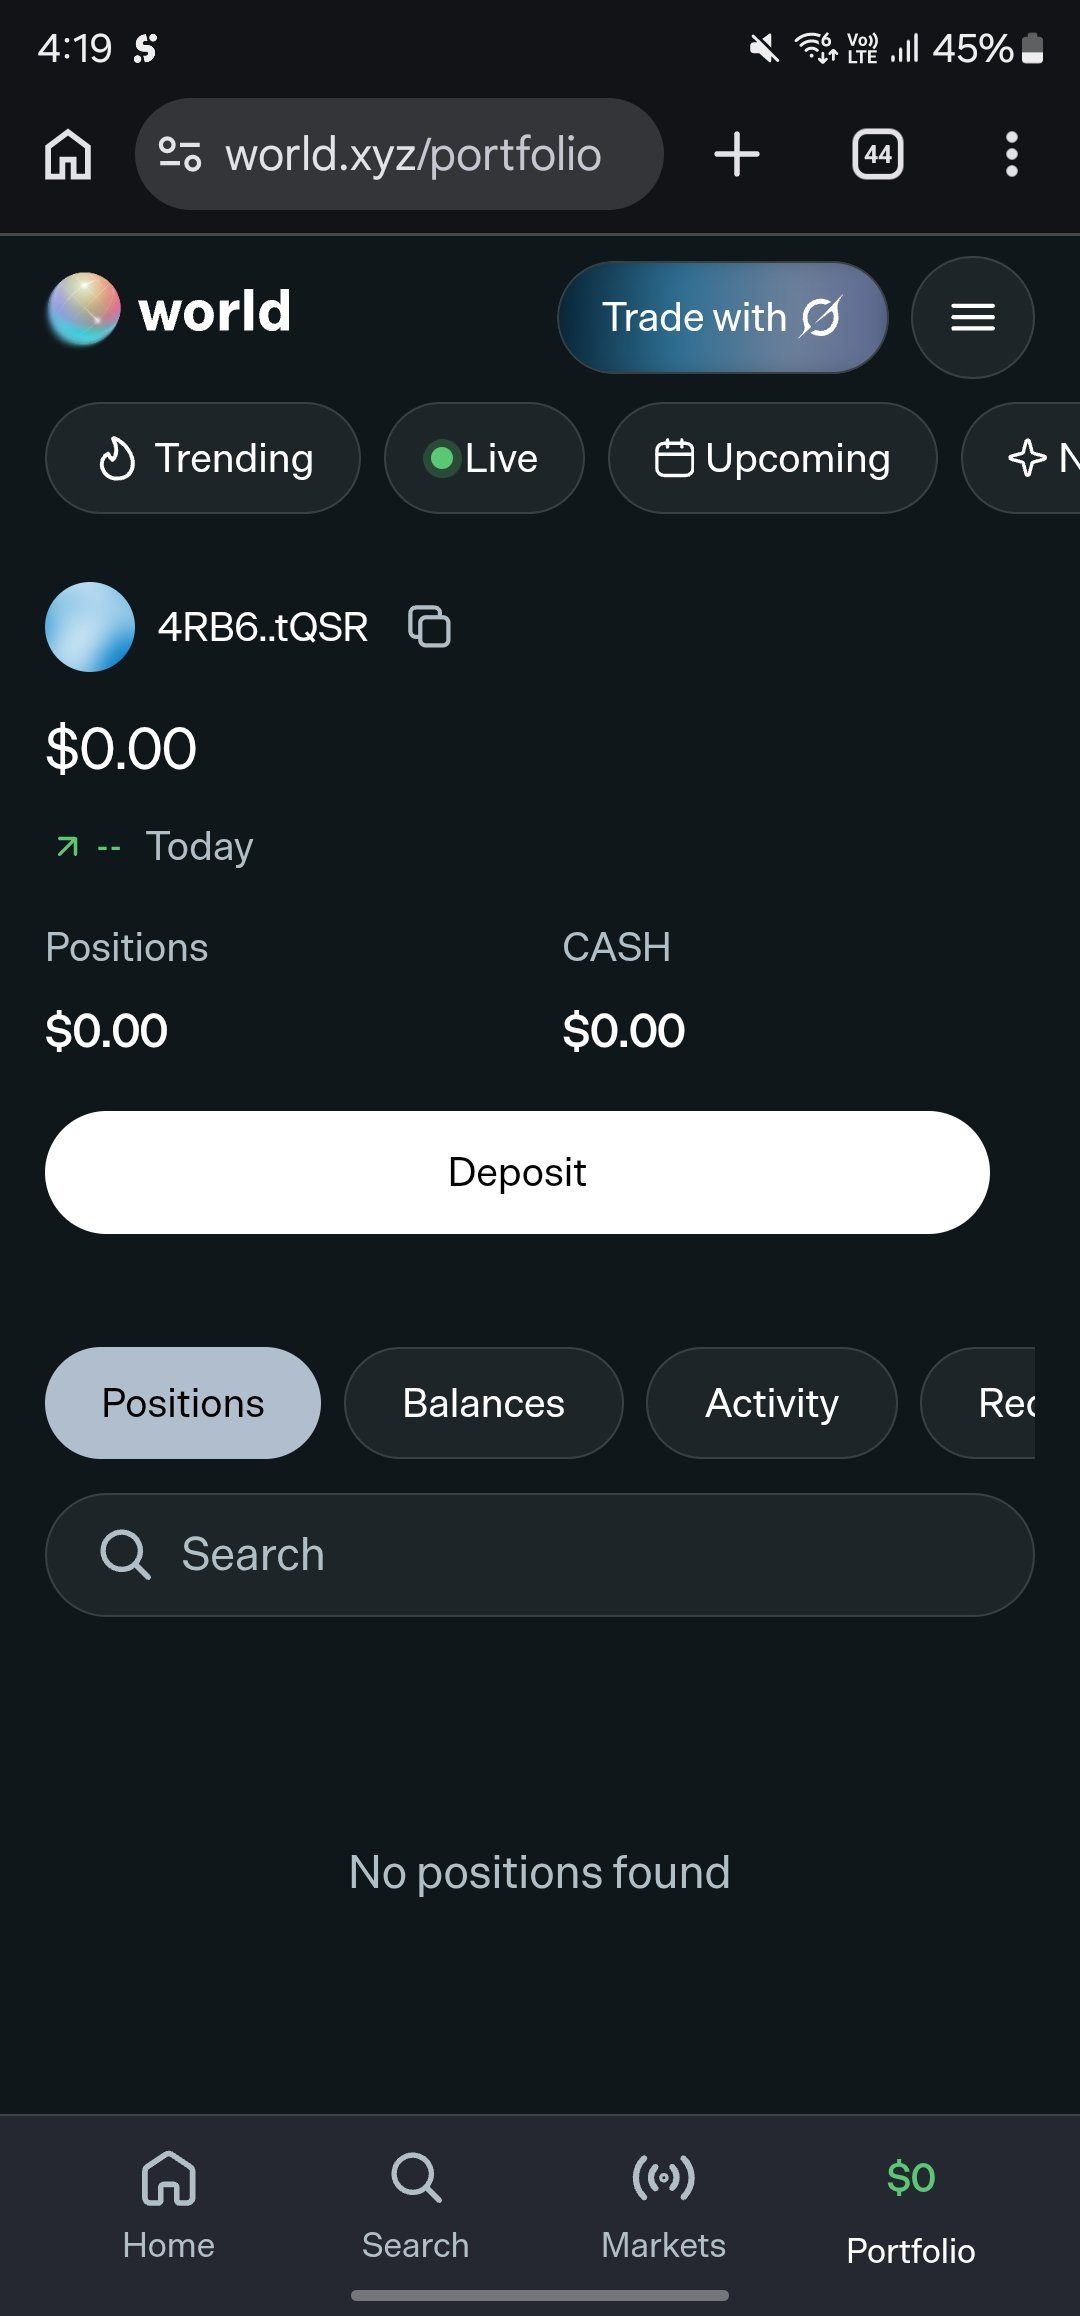Tap the wallet avatar circle
This screenshot has height=2316, width=1080.
click(x=90, y=627)
